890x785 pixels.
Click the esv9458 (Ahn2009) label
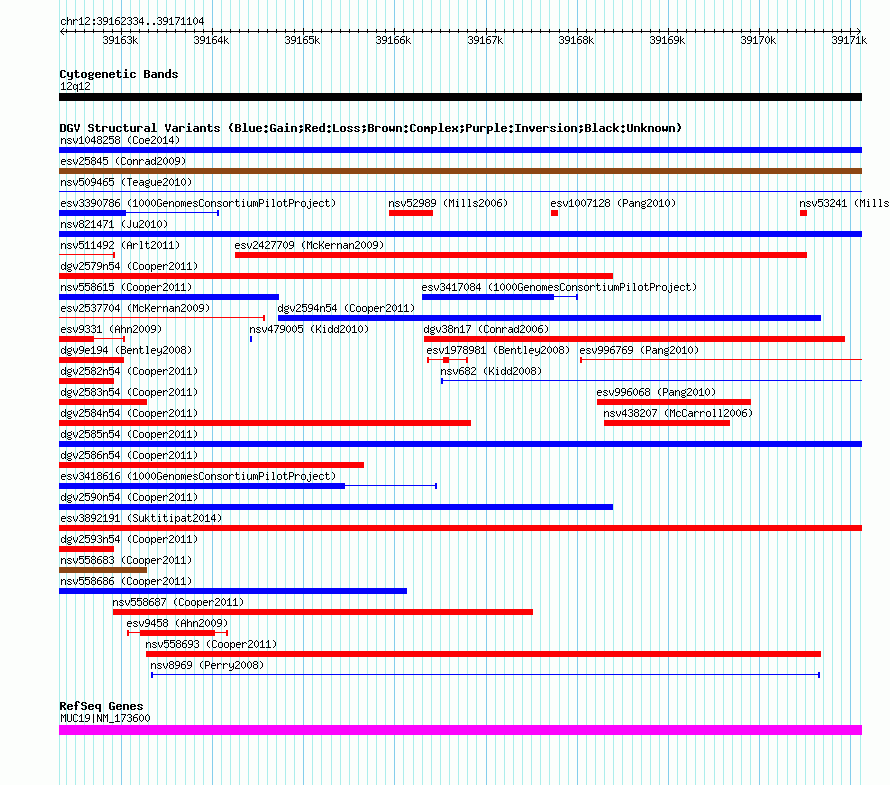(177, 623)
